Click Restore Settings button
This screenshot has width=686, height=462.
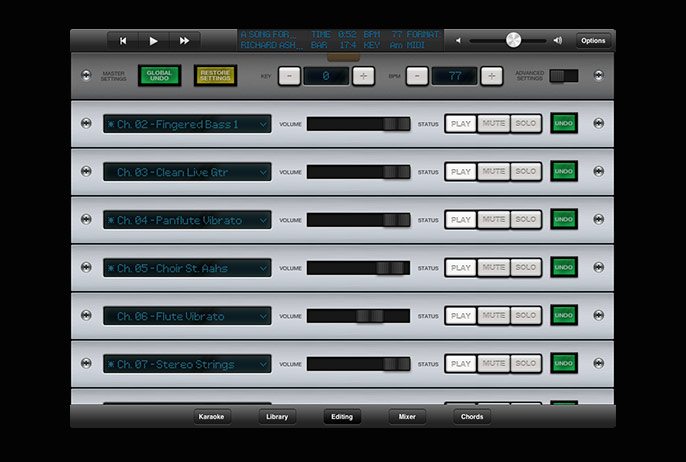(x=215, y=76)
